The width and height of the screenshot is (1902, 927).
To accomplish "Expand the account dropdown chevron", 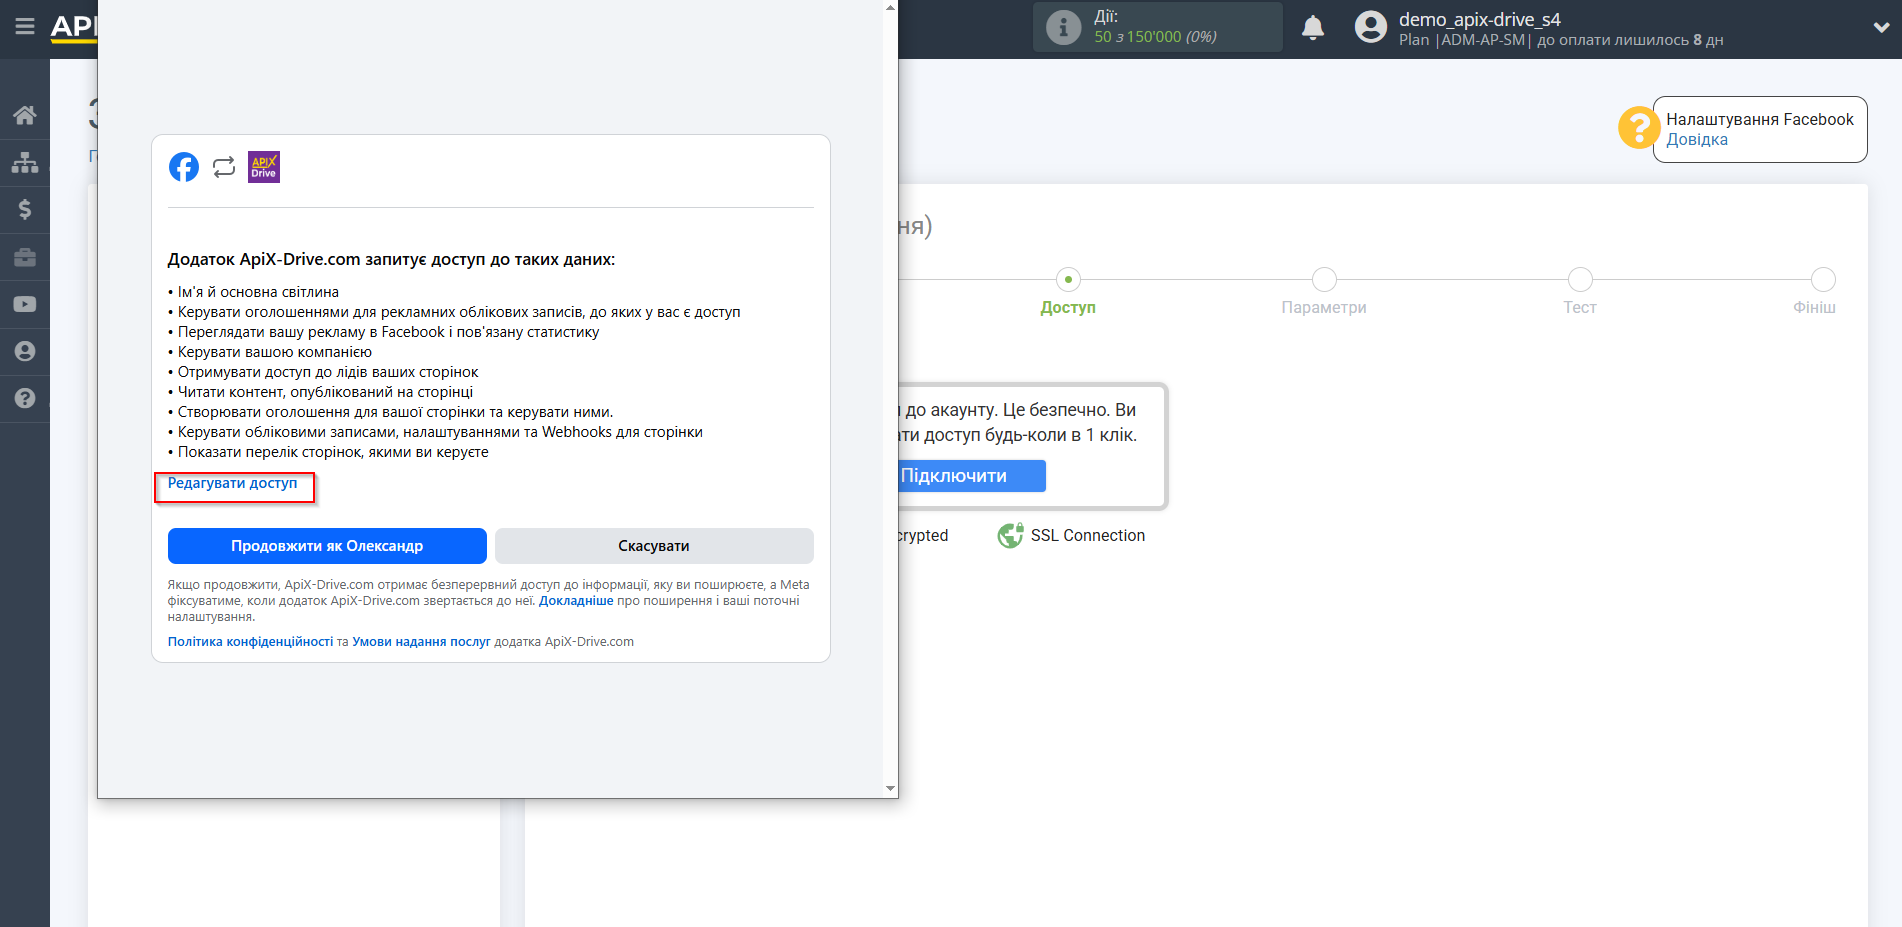I will pyautogui.click(x=1881, y=28).
